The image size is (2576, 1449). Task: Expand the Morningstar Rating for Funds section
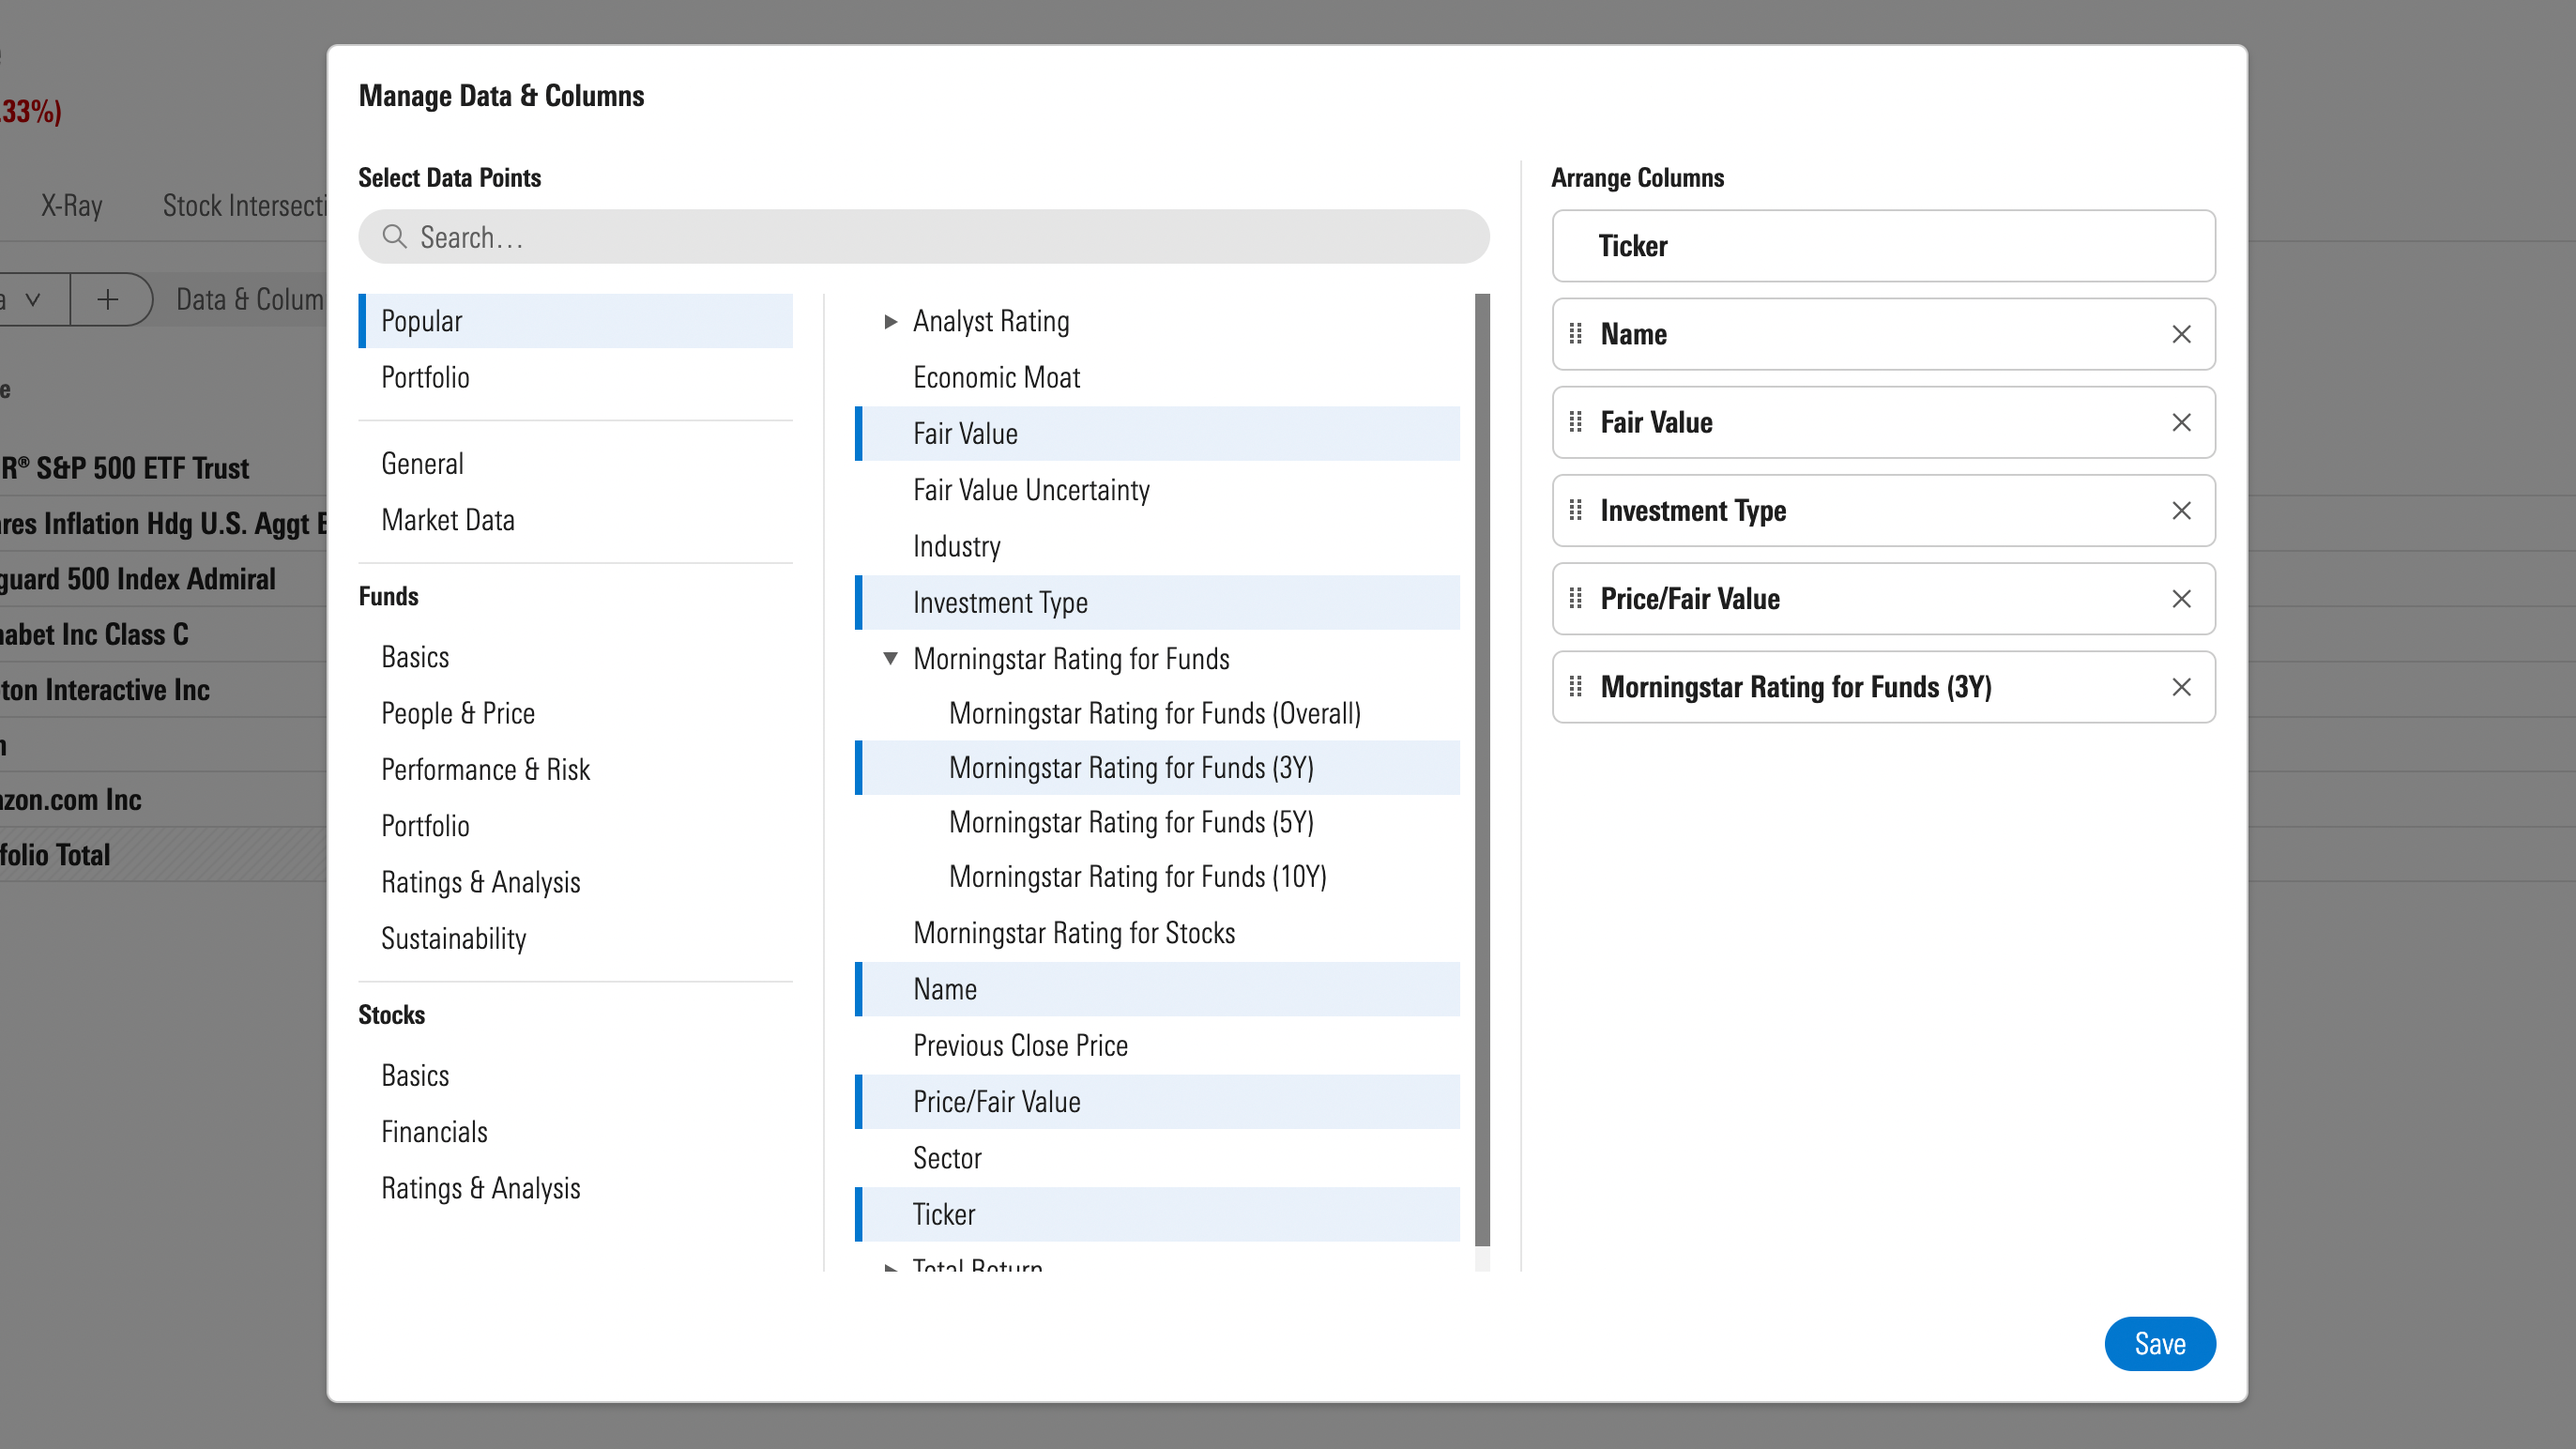[x=892, y=656]
